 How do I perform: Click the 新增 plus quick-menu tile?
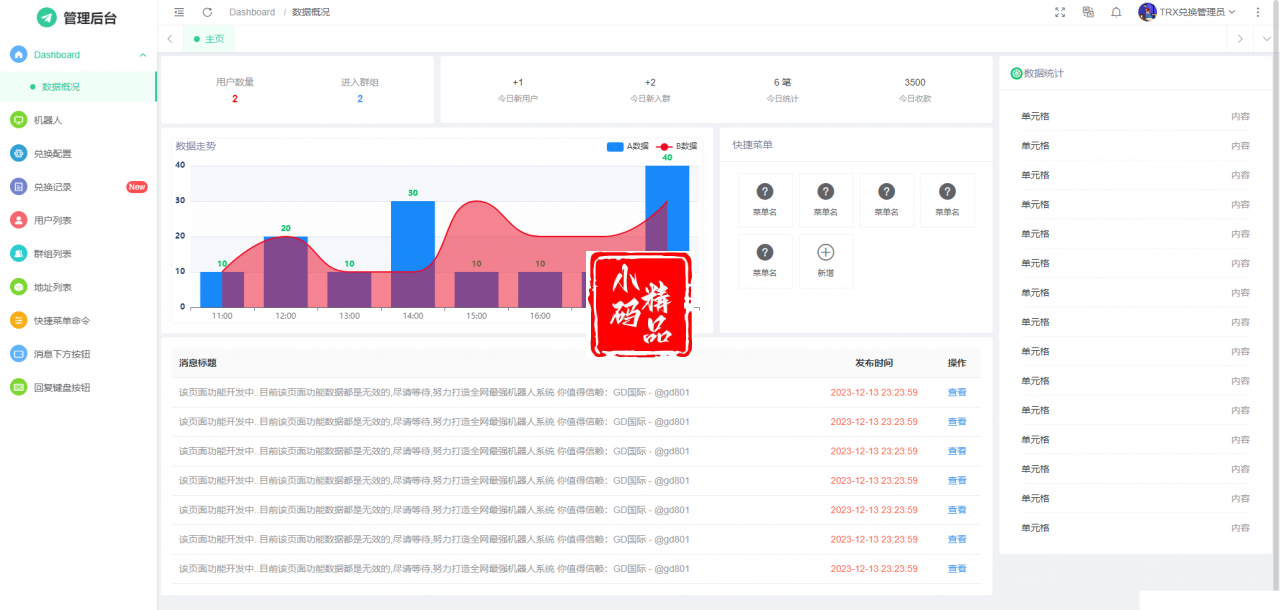coord(826,261)
